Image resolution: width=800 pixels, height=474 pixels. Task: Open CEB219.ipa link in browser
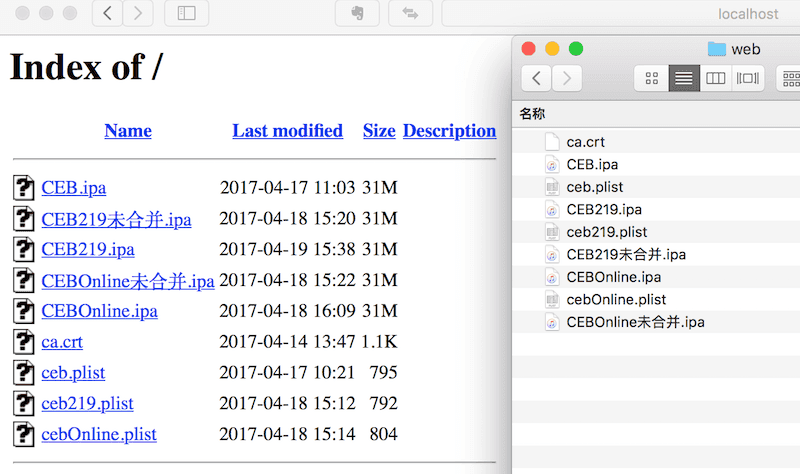pyautogui.click(x=88, y=250)
